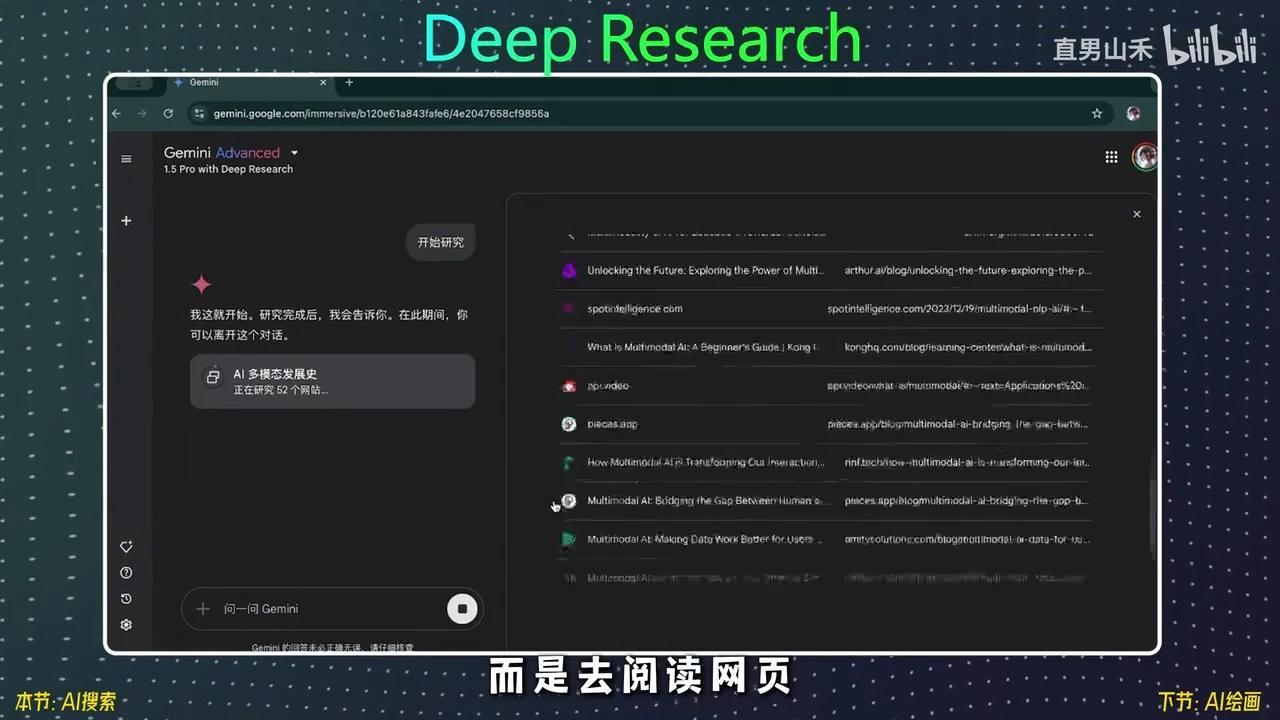Open How Multimodal AI is Transforming link
The width and height of the screenshot is (1280, 720).
tap(706, 462)
